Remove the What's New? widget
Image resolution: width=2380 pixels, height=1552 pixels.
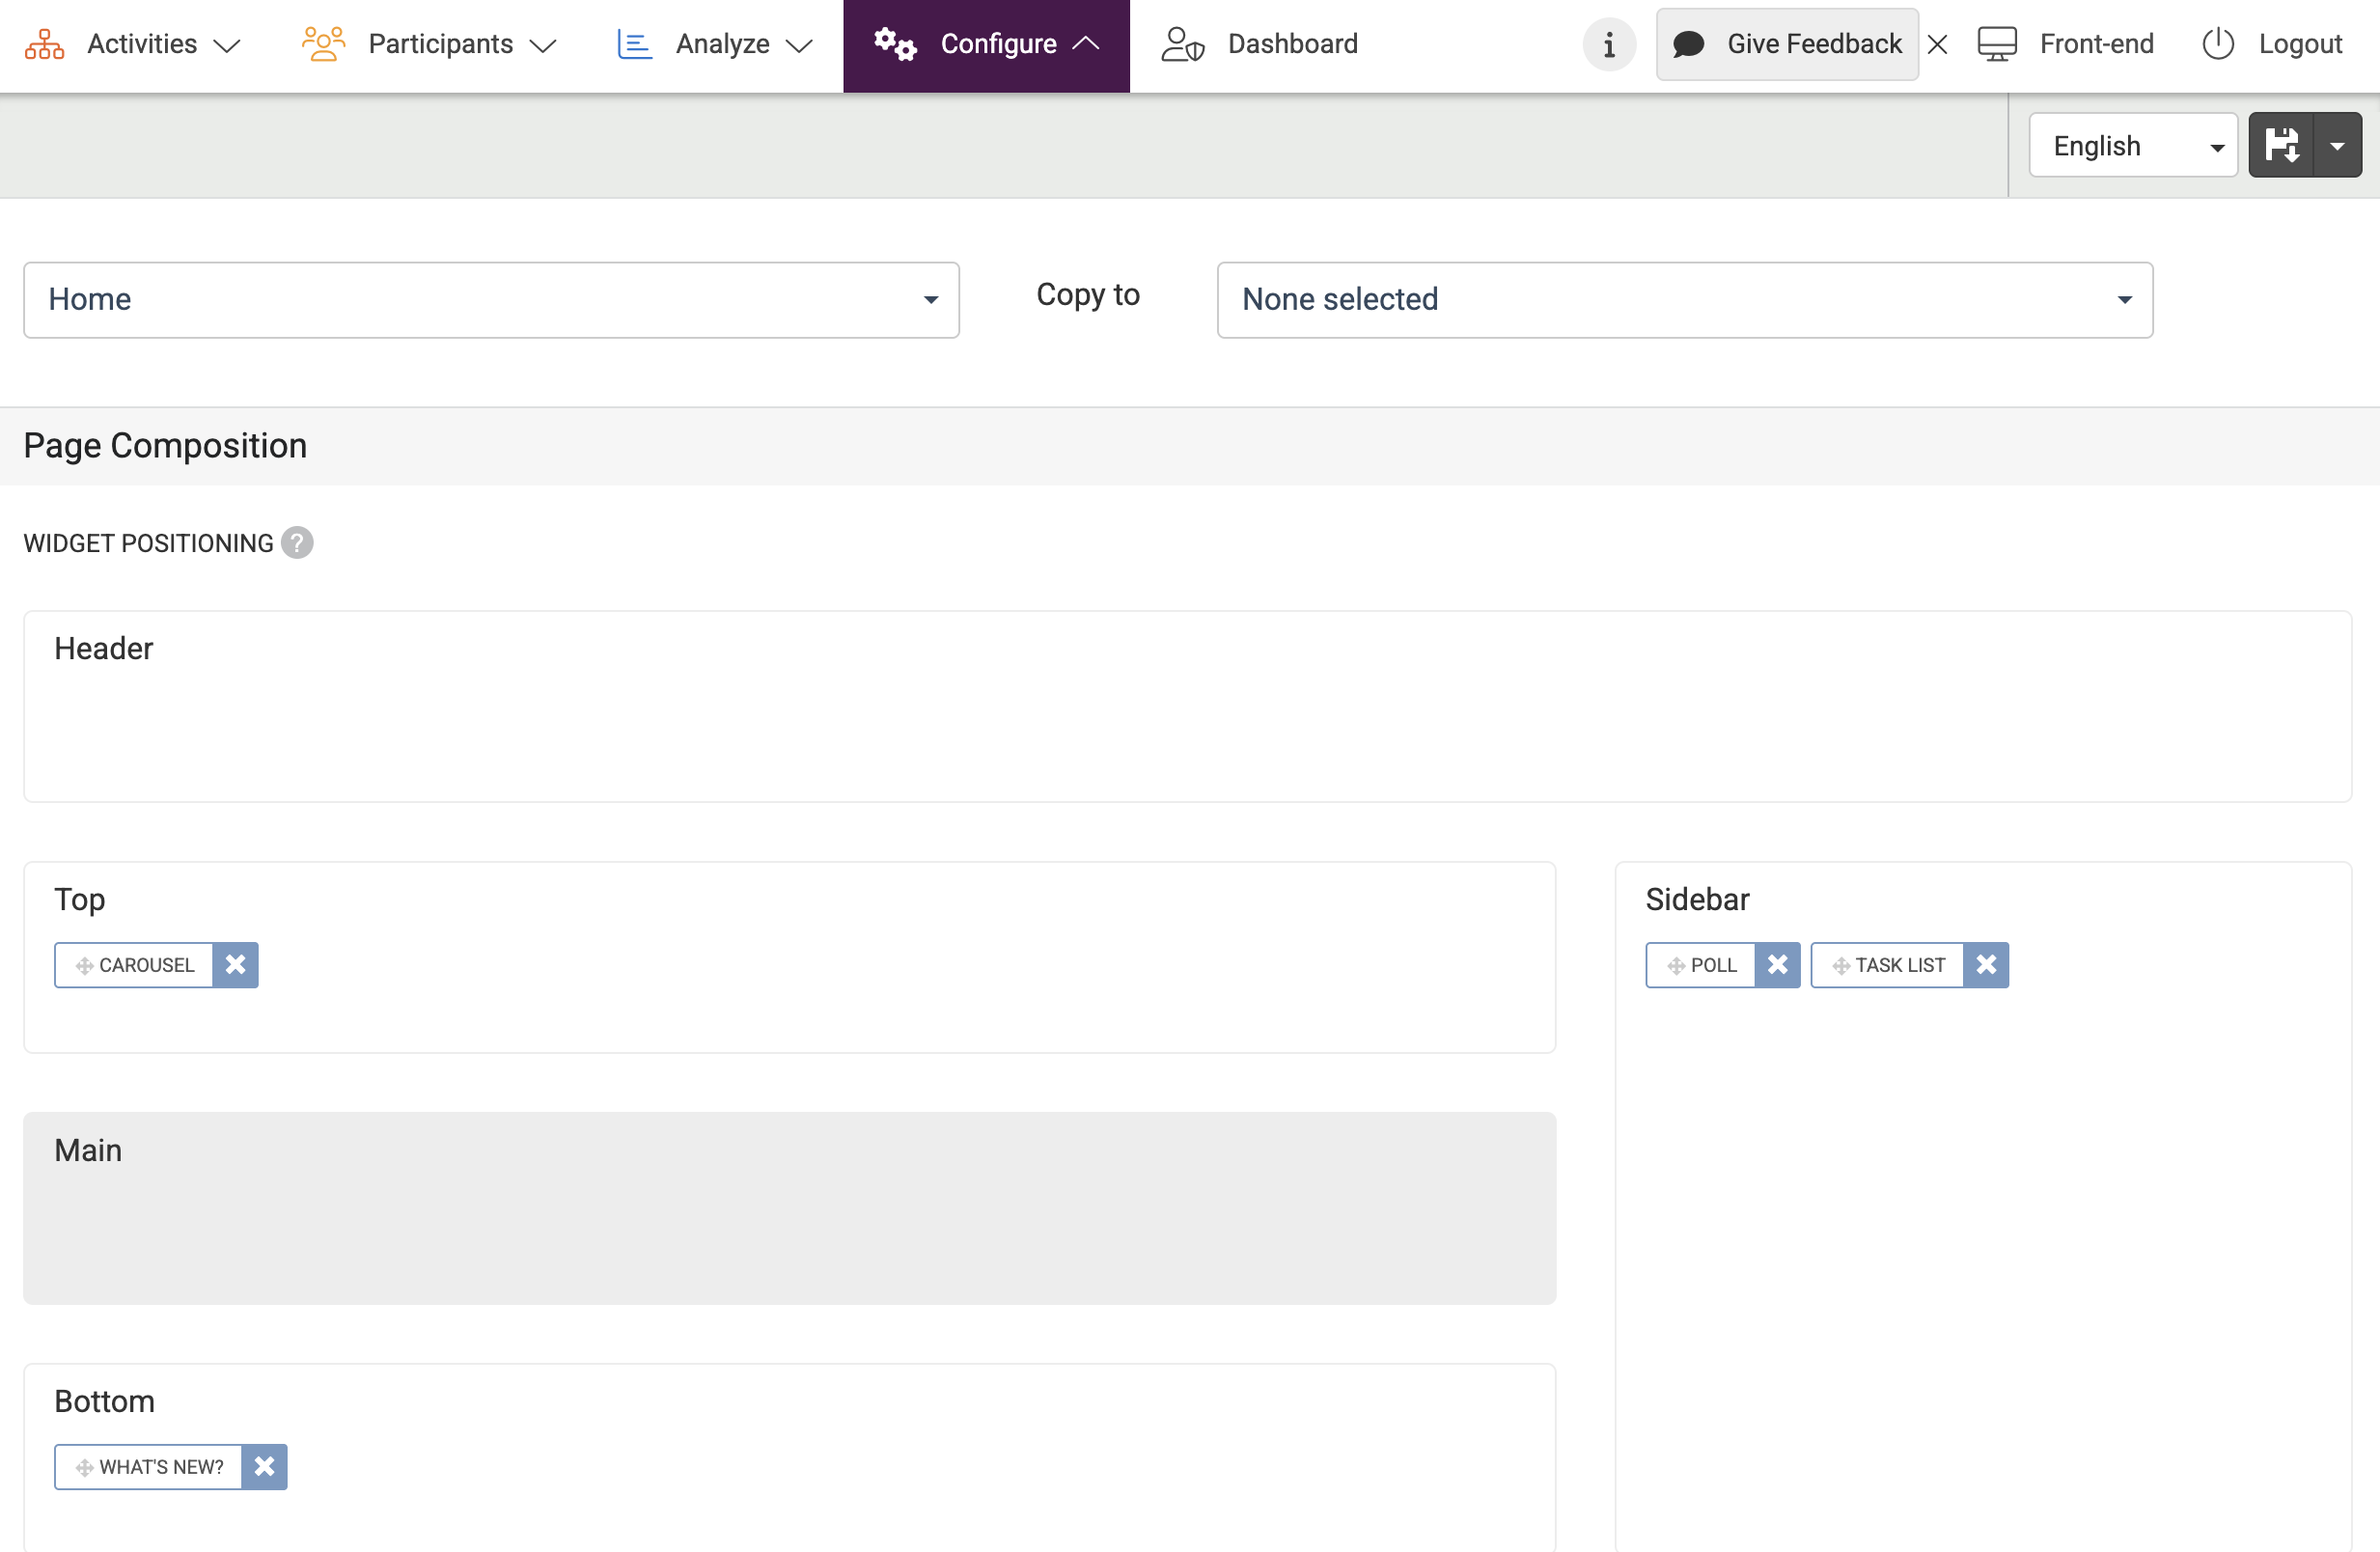(x=264, y=1467)
